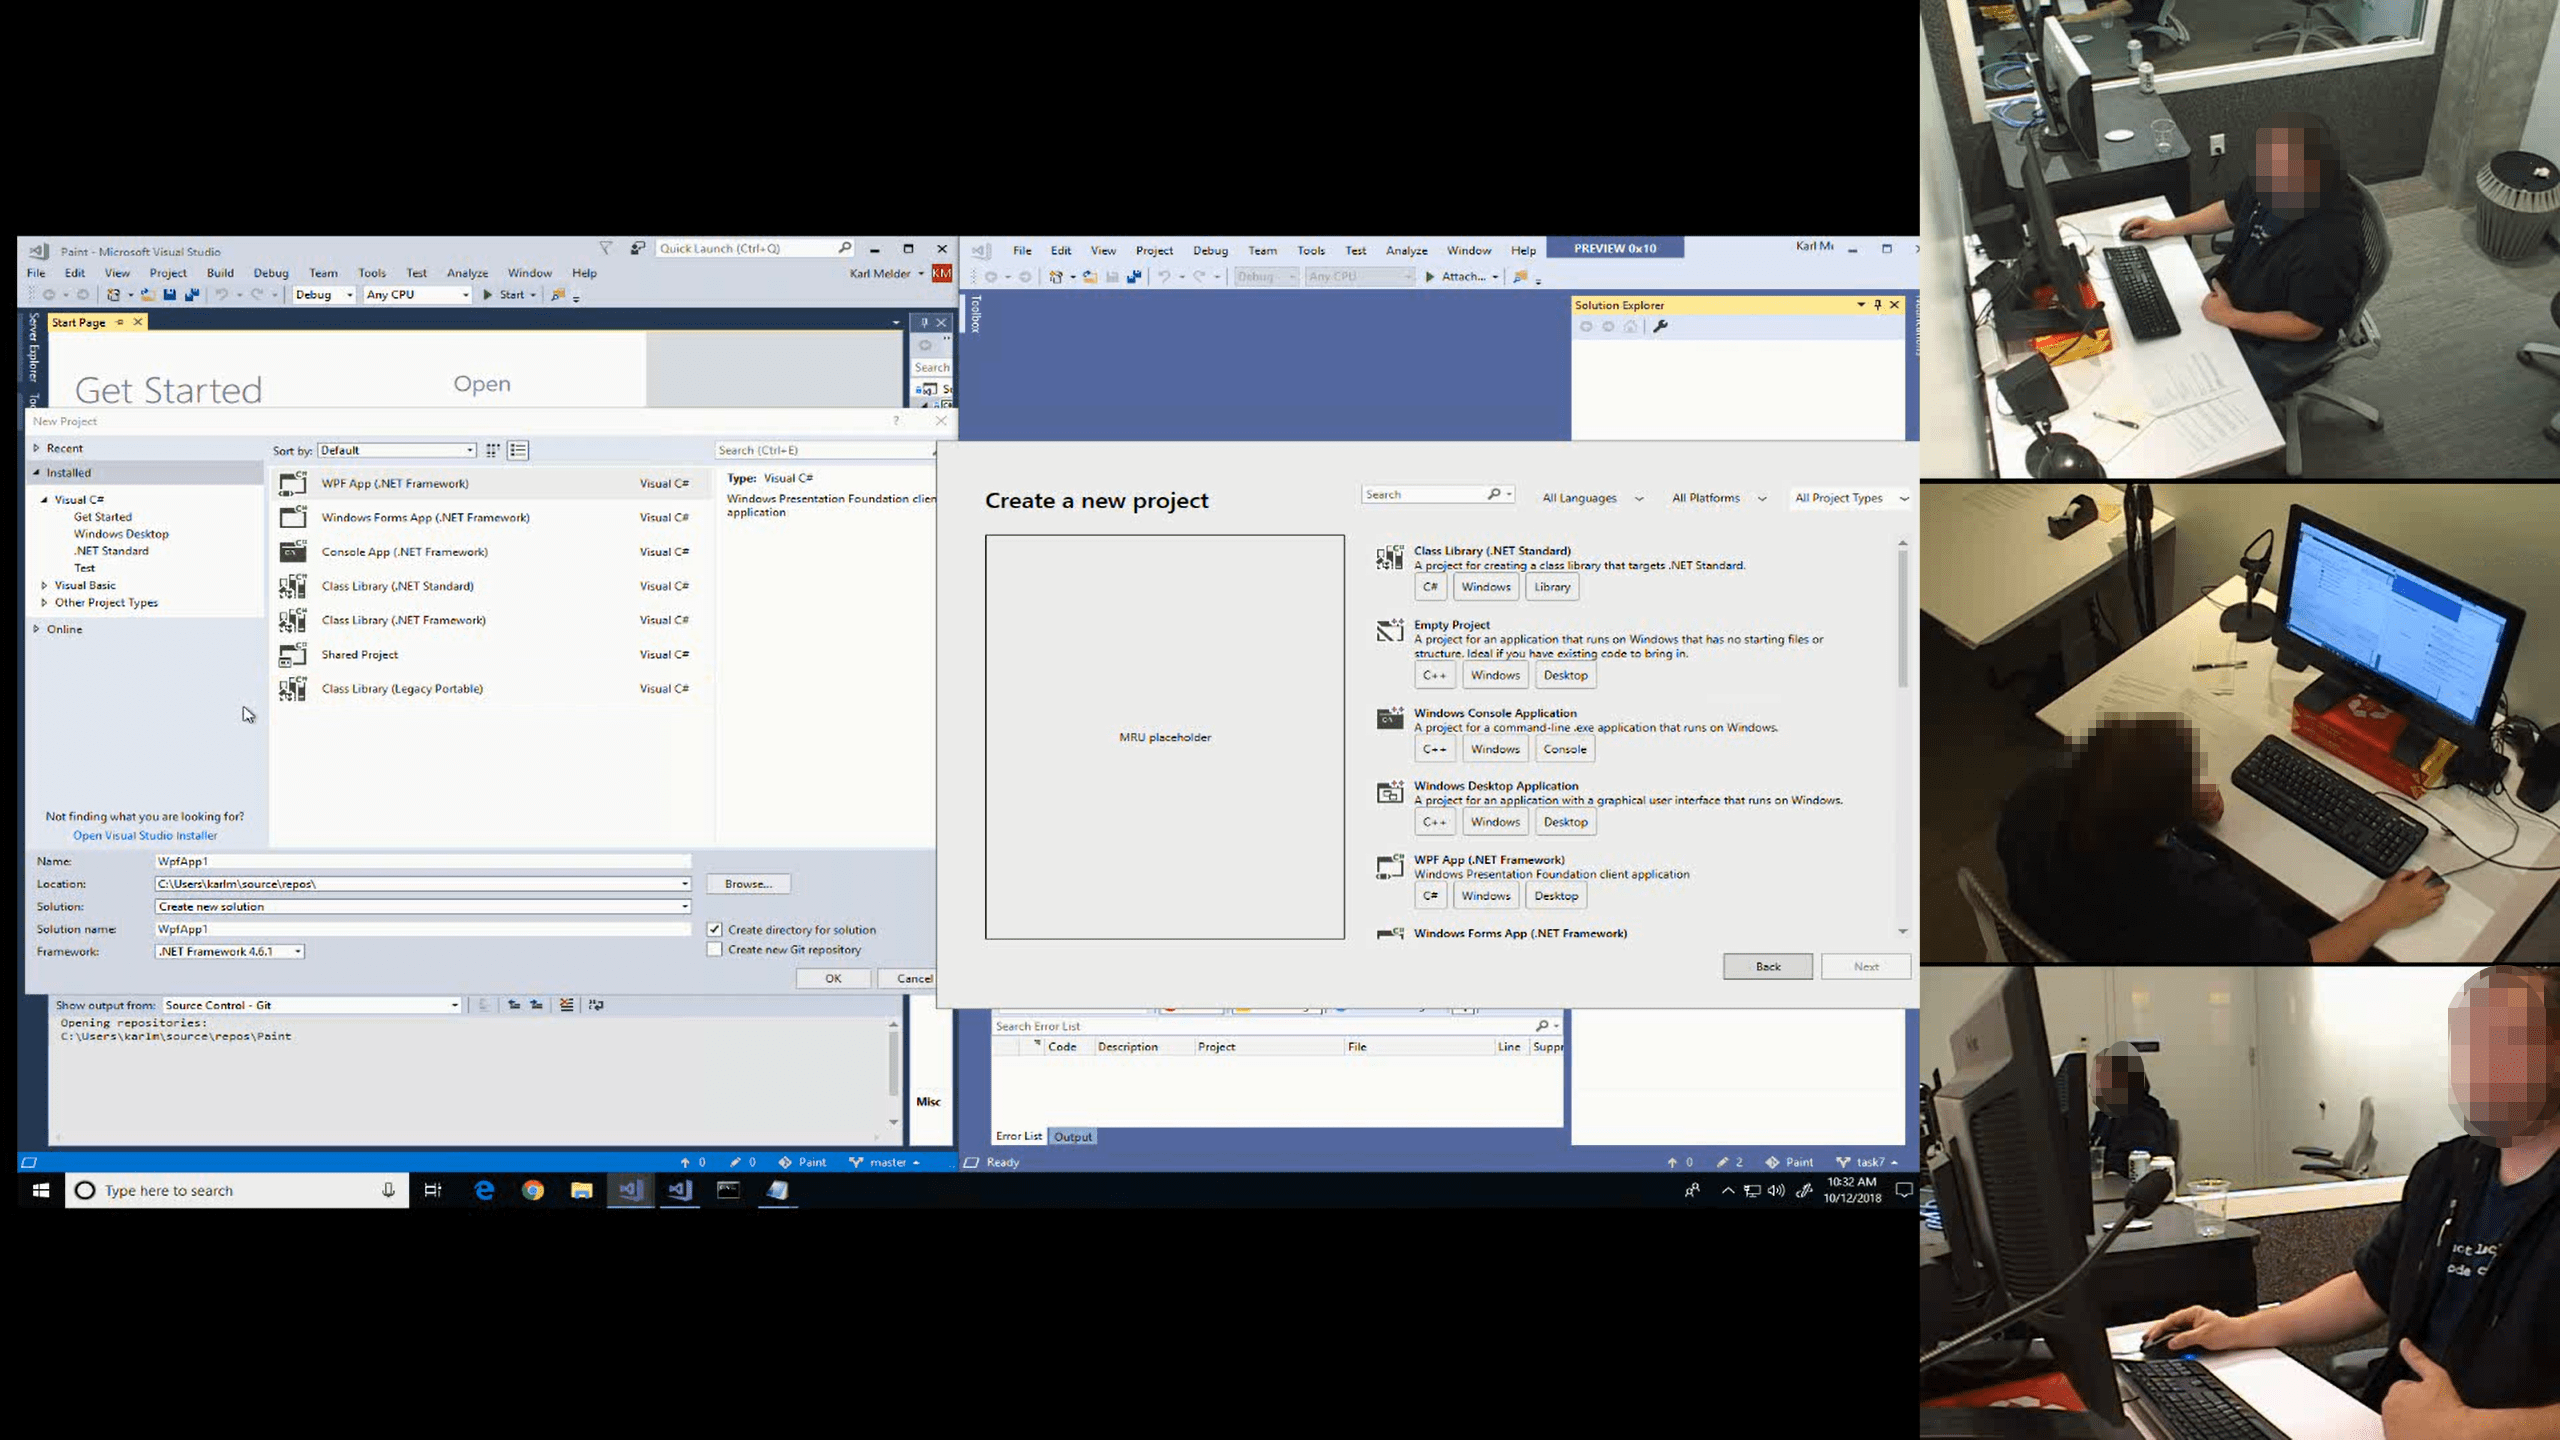
Task: Click the Browse... button
Action: coord(748,884)
